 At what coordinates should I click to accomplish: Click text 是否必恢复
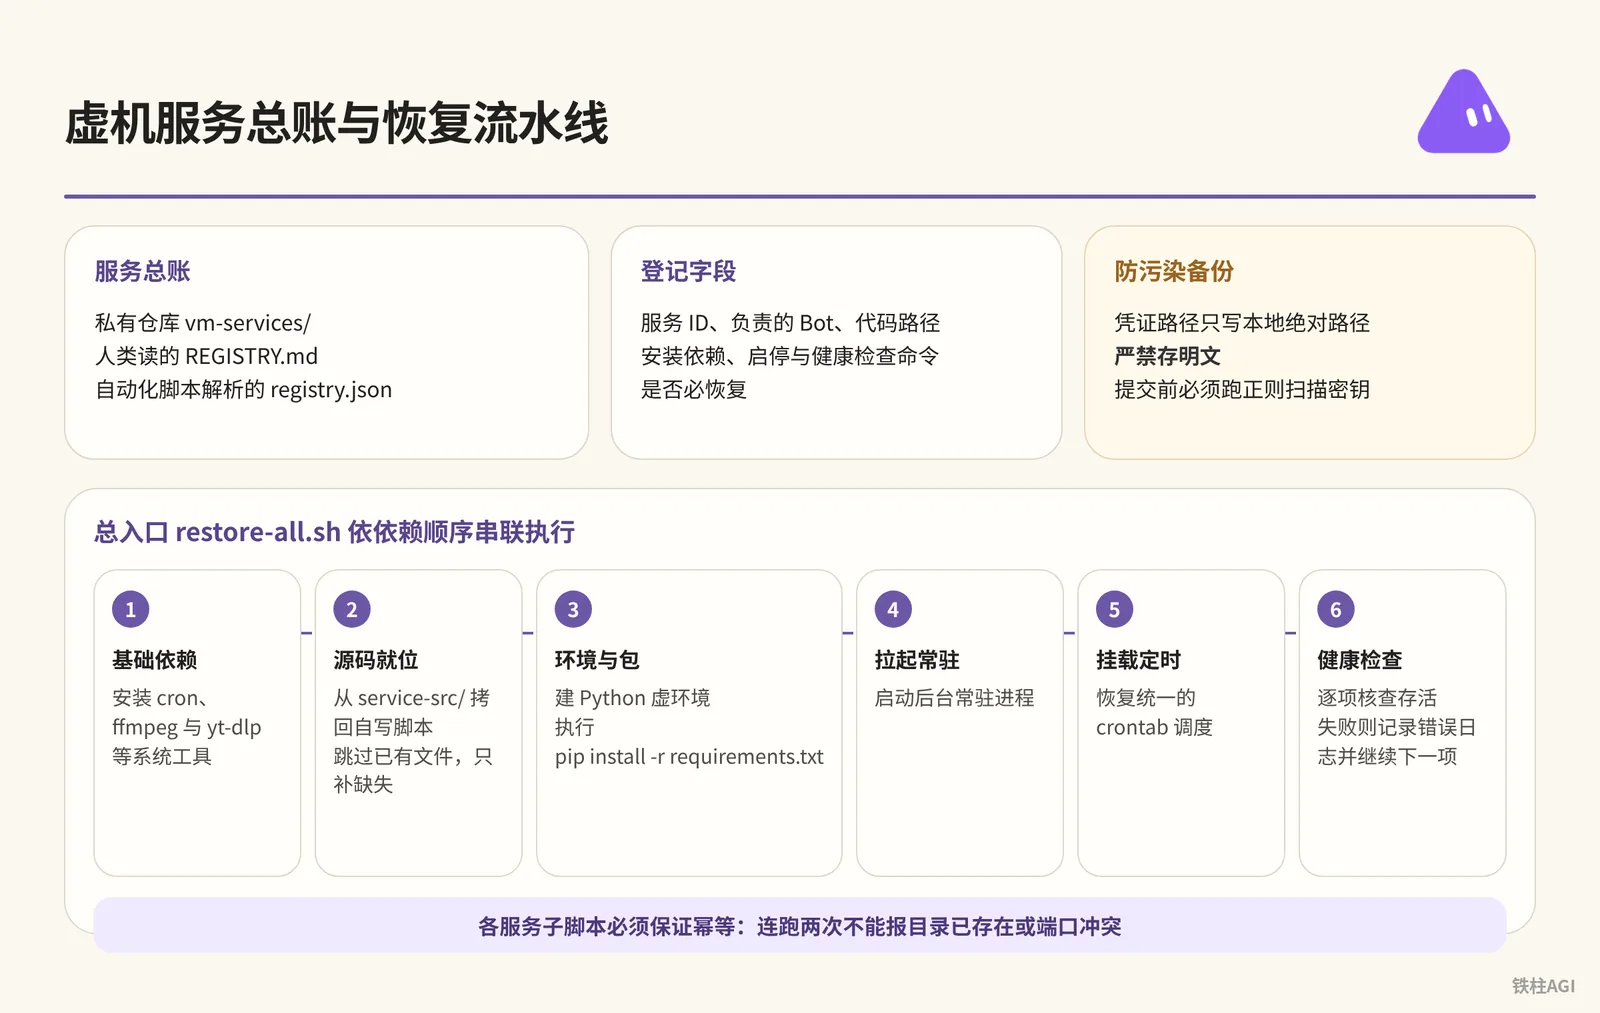[x=694, y=389]
